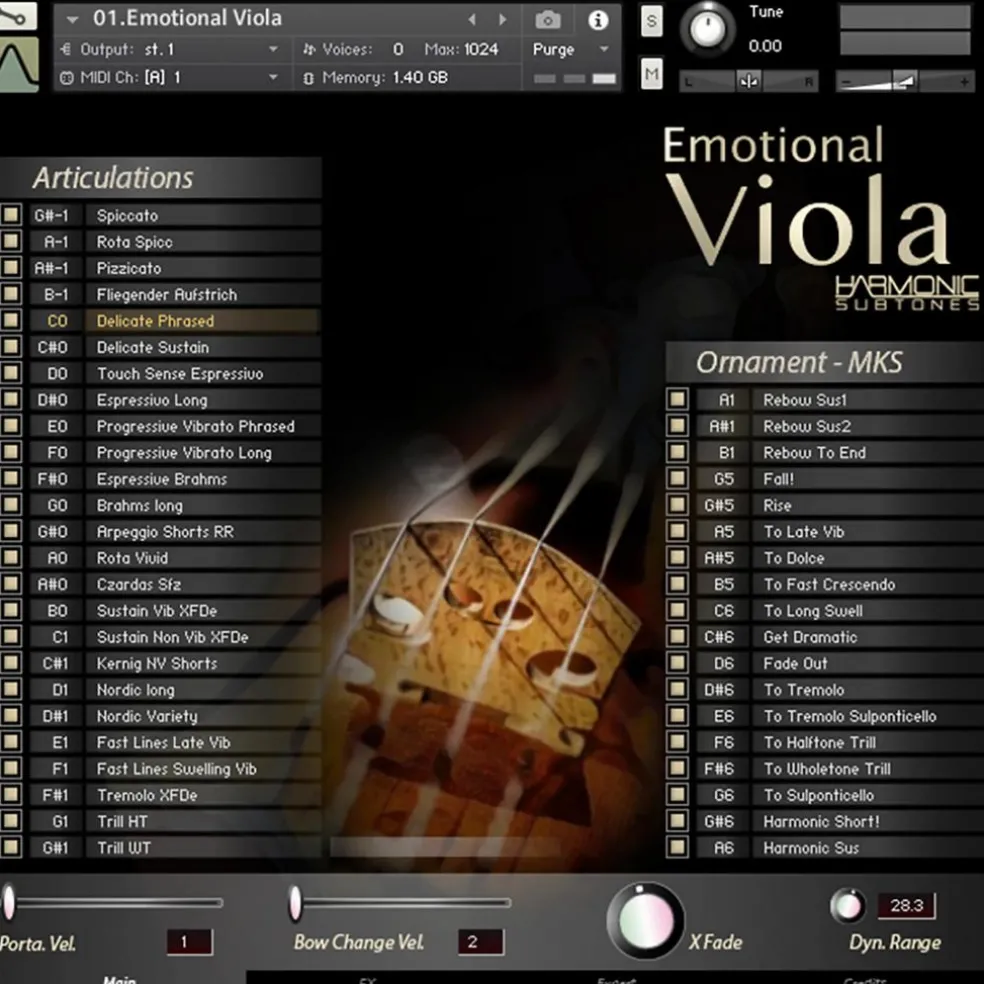The height and width of the screenshot is (984, 984).
Task: Click the Porta. Vel. value field
Action: pyautogui.click(x=190, y=942)
